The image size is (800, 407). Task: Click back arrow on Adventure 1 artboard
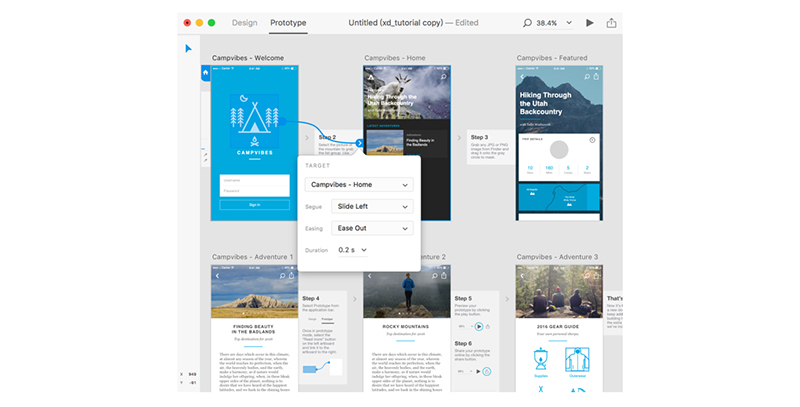[x=218, y=275]
